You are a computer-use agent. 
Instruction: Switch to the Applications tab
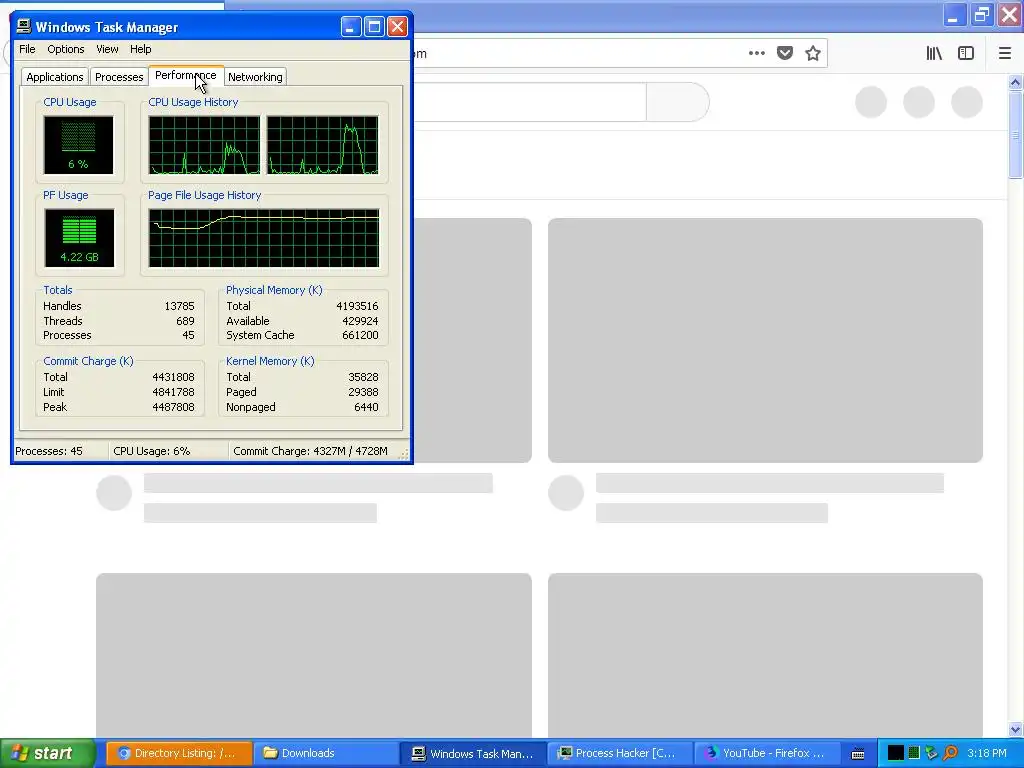tap(55, 77)
